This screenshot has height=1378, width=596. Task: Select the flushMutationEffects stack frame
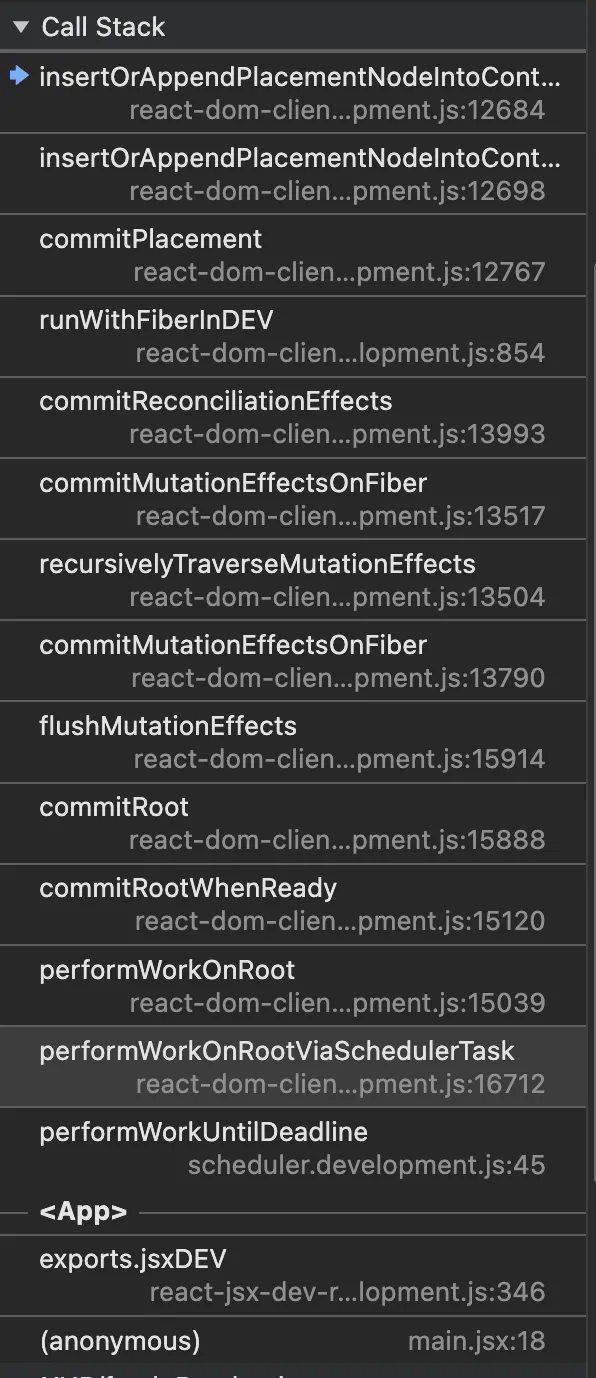tap(293, 742)
